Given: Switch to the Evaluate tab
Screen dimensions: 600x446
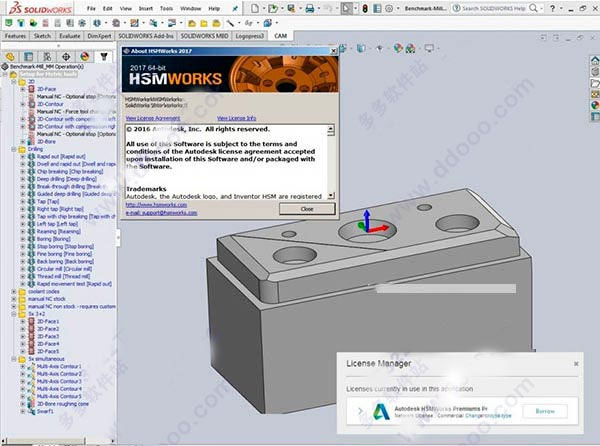Looking at the screenshot, I should click(70, 36).
